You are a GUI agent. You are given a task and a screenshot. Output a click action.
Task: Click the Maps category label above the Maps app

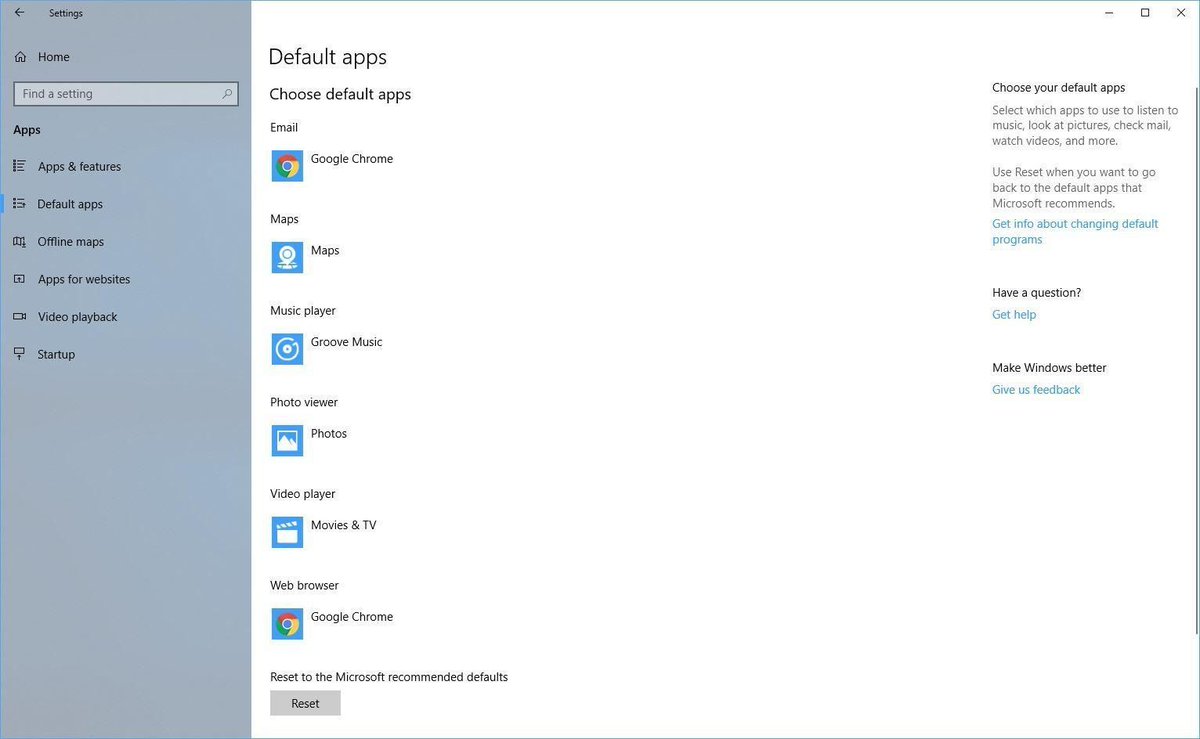tap(284, 219)
